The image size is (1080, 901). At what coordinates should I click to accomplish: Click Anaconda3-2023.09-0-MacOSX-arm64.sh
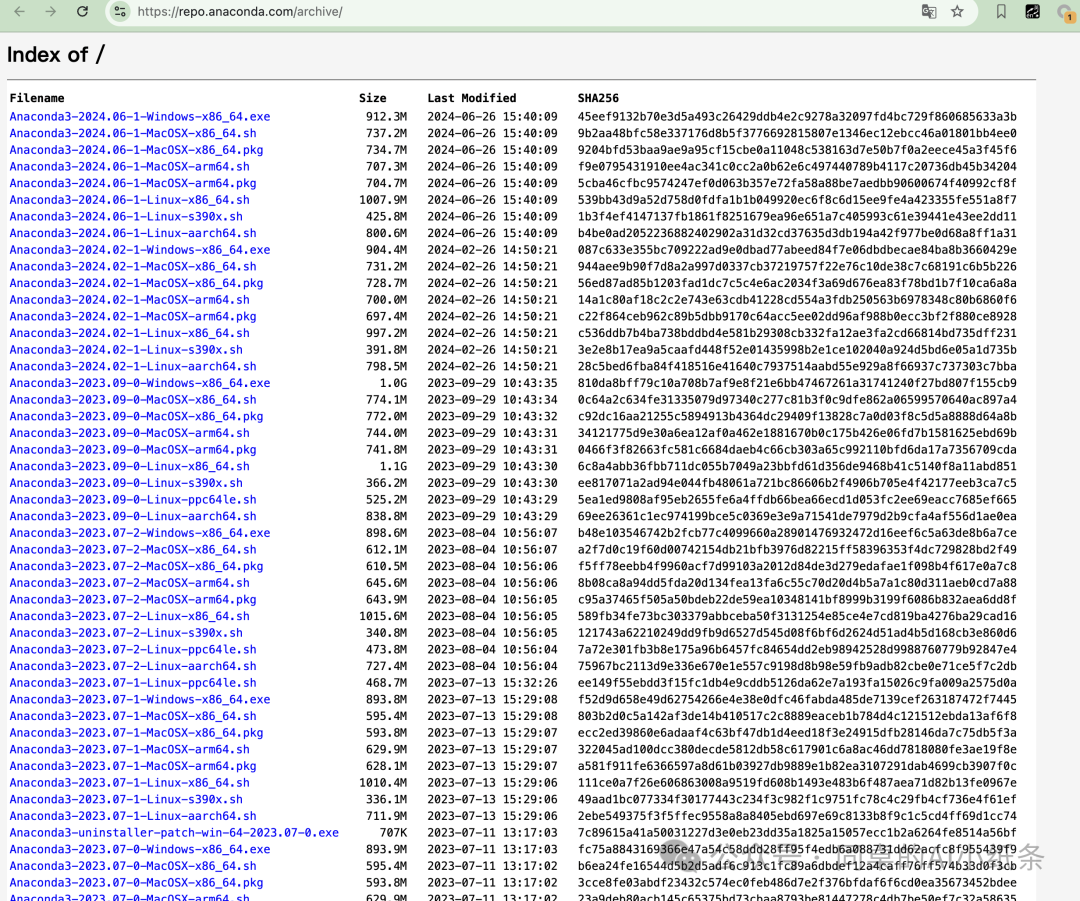click(x=129, y=433)
